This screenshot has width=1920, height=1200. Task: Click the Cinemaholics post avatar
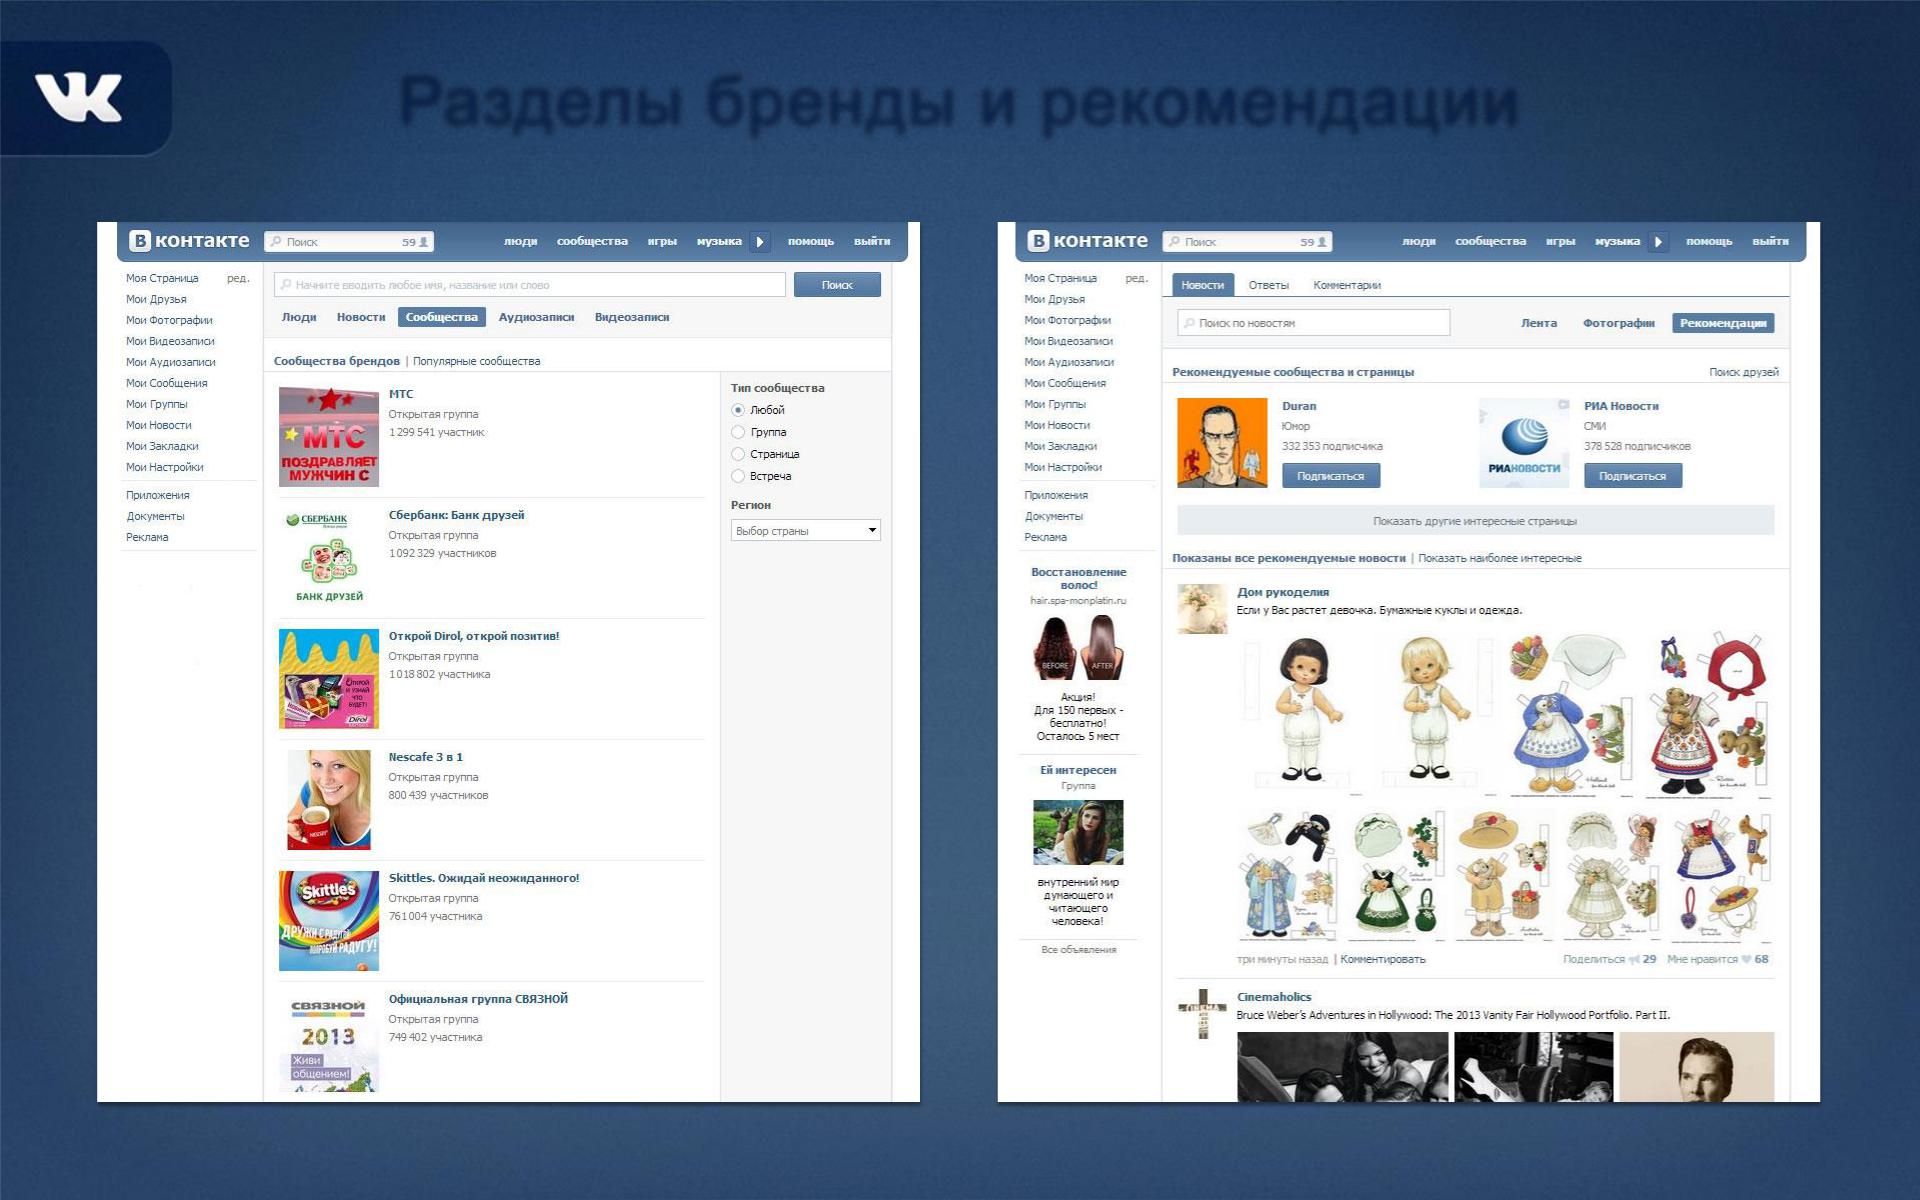(1202, 1014)
